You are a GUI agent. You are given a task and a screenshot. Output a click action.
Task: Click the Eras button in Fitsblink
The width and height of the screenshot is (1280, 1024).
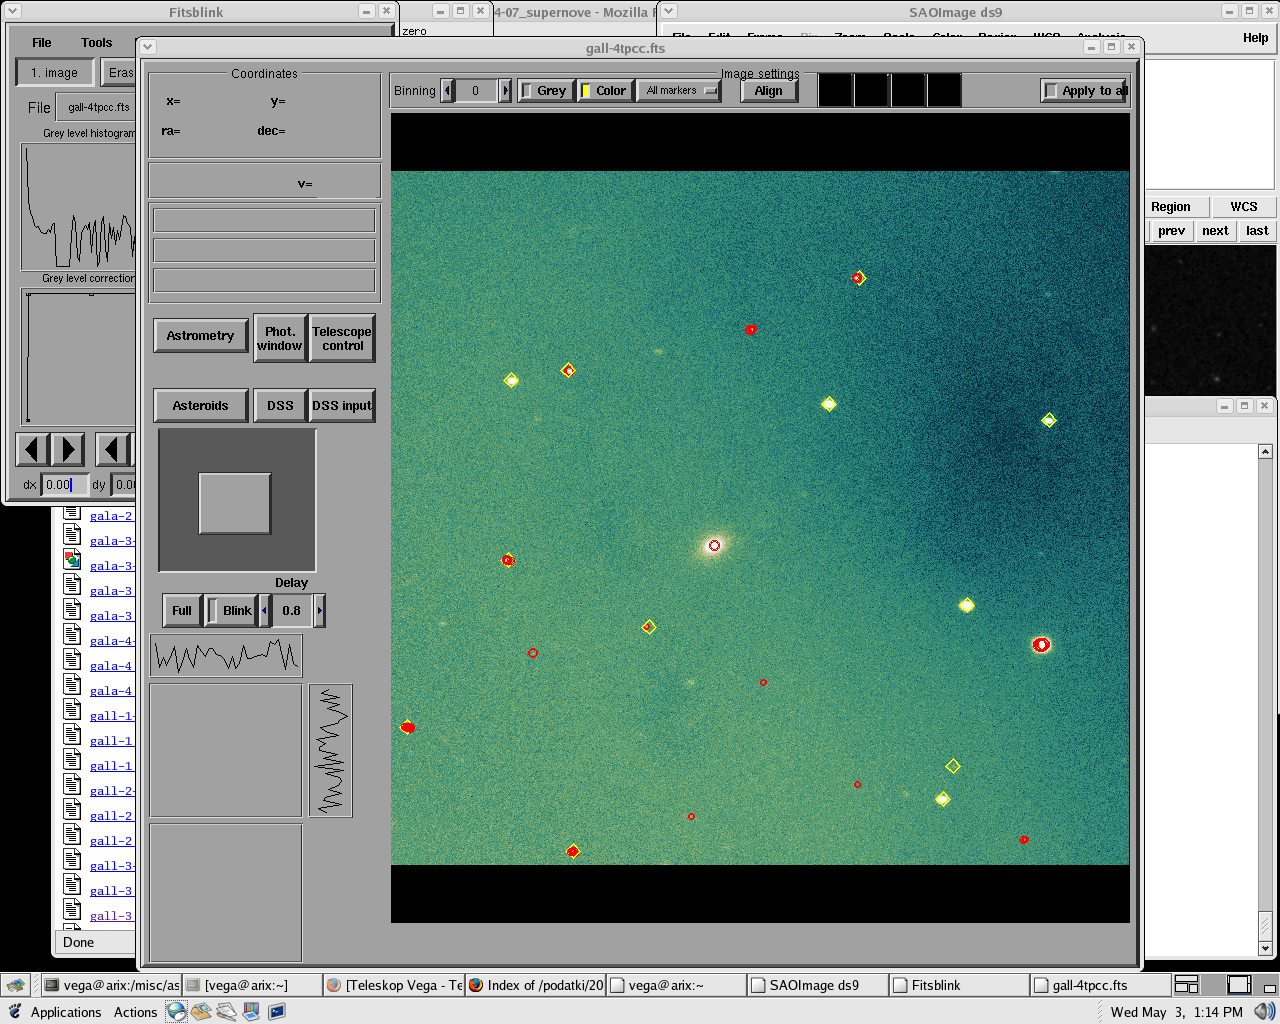[119, 73]
